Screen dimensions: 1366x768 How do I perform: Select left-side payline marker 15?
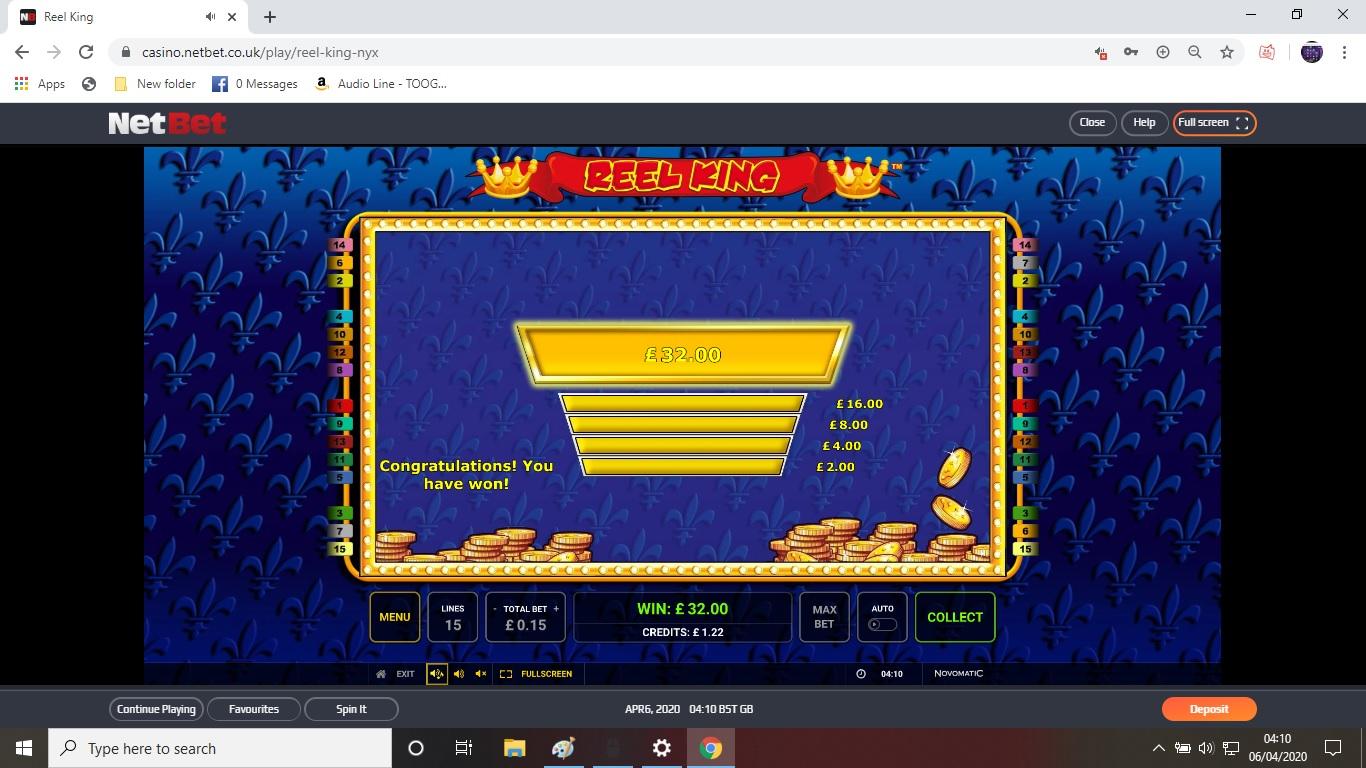(x=340, y=549)
